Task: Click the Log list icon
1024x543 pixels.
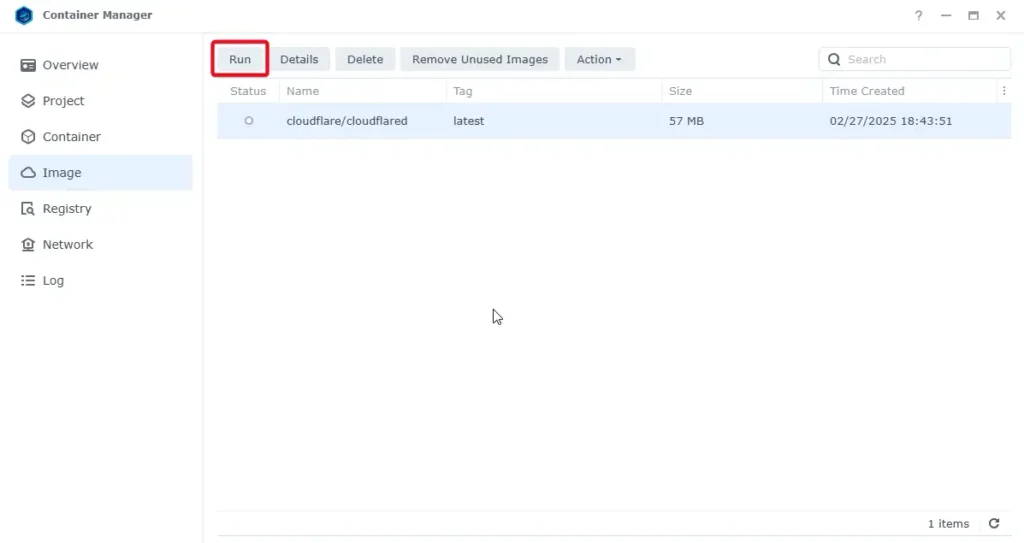Action: coord(28,281)
